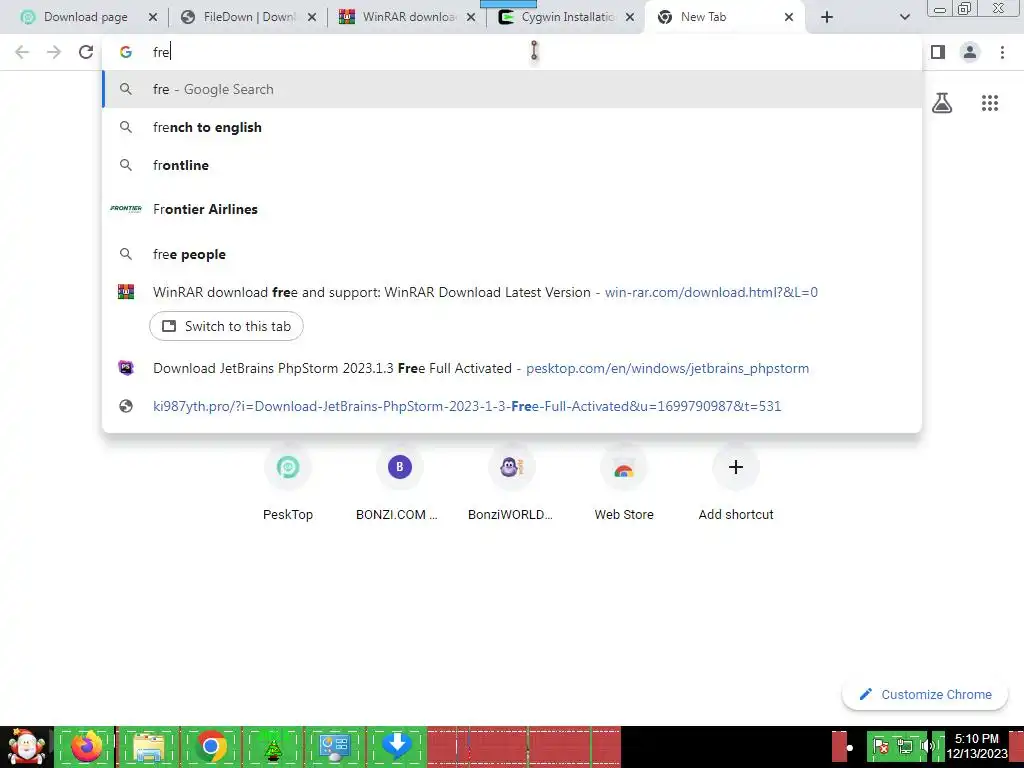Click the Frontier Airlines logo icon
Viewport: 1024px width, 768px height.
126,209
